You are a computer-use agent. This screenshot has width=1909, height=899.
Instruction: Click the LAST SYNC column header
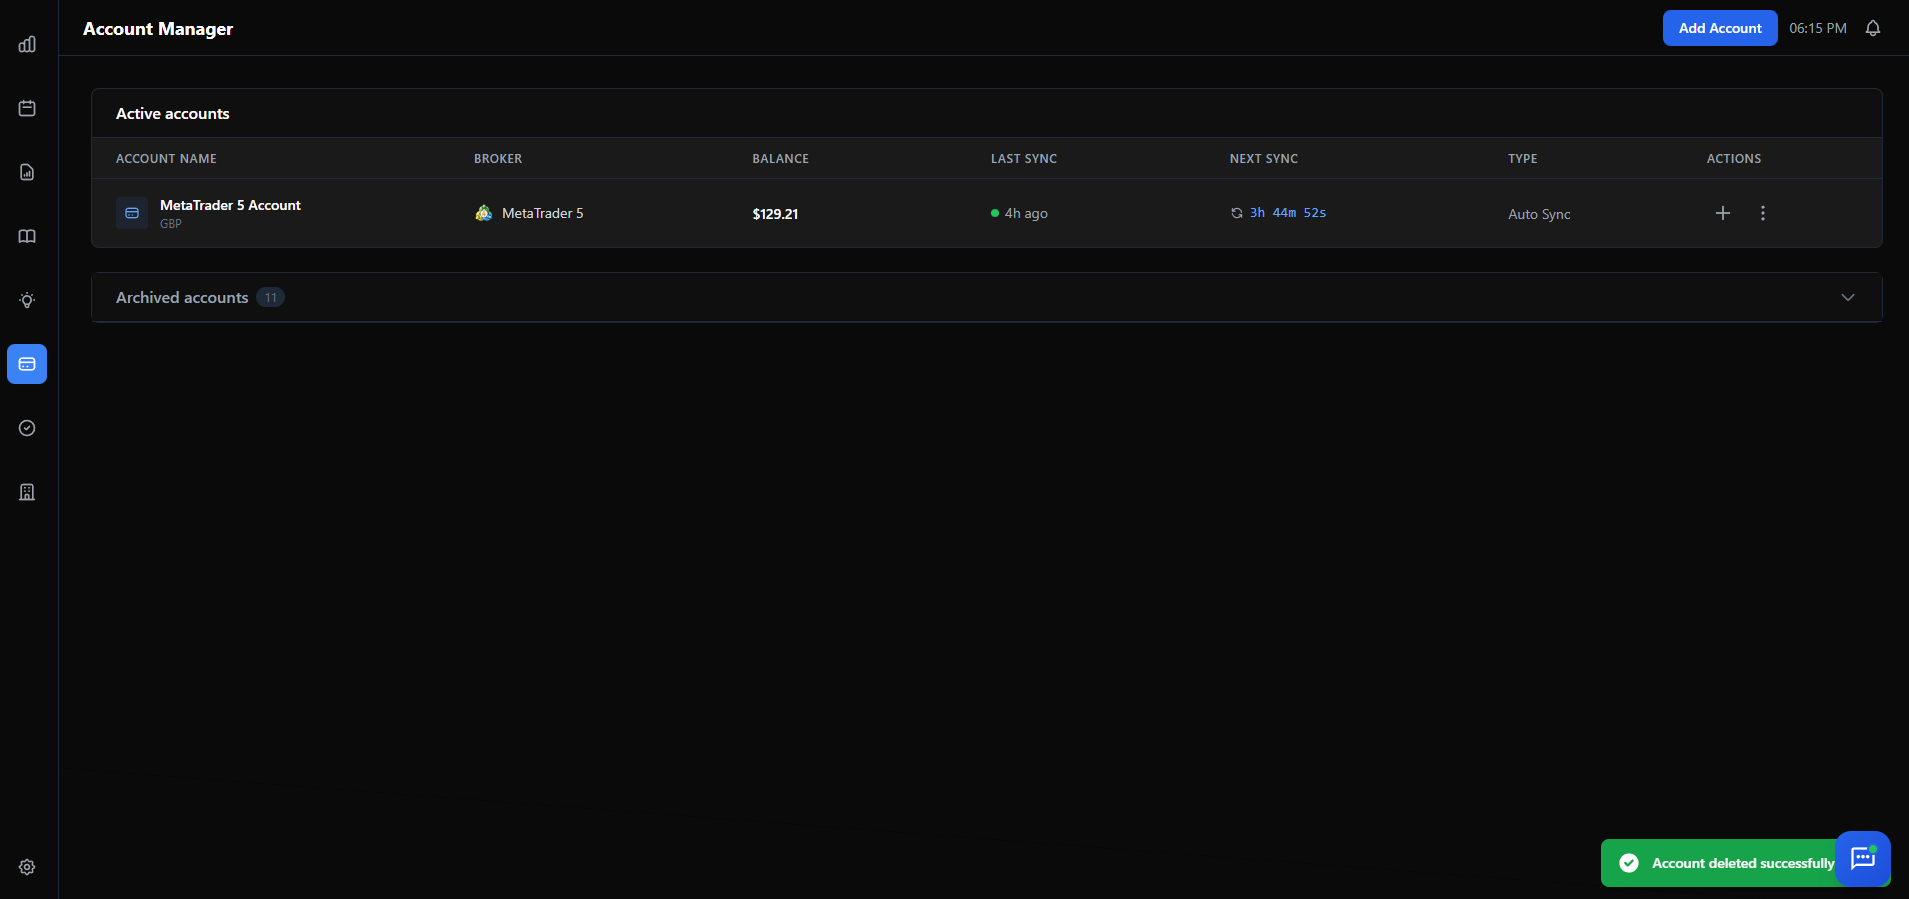1024,159
